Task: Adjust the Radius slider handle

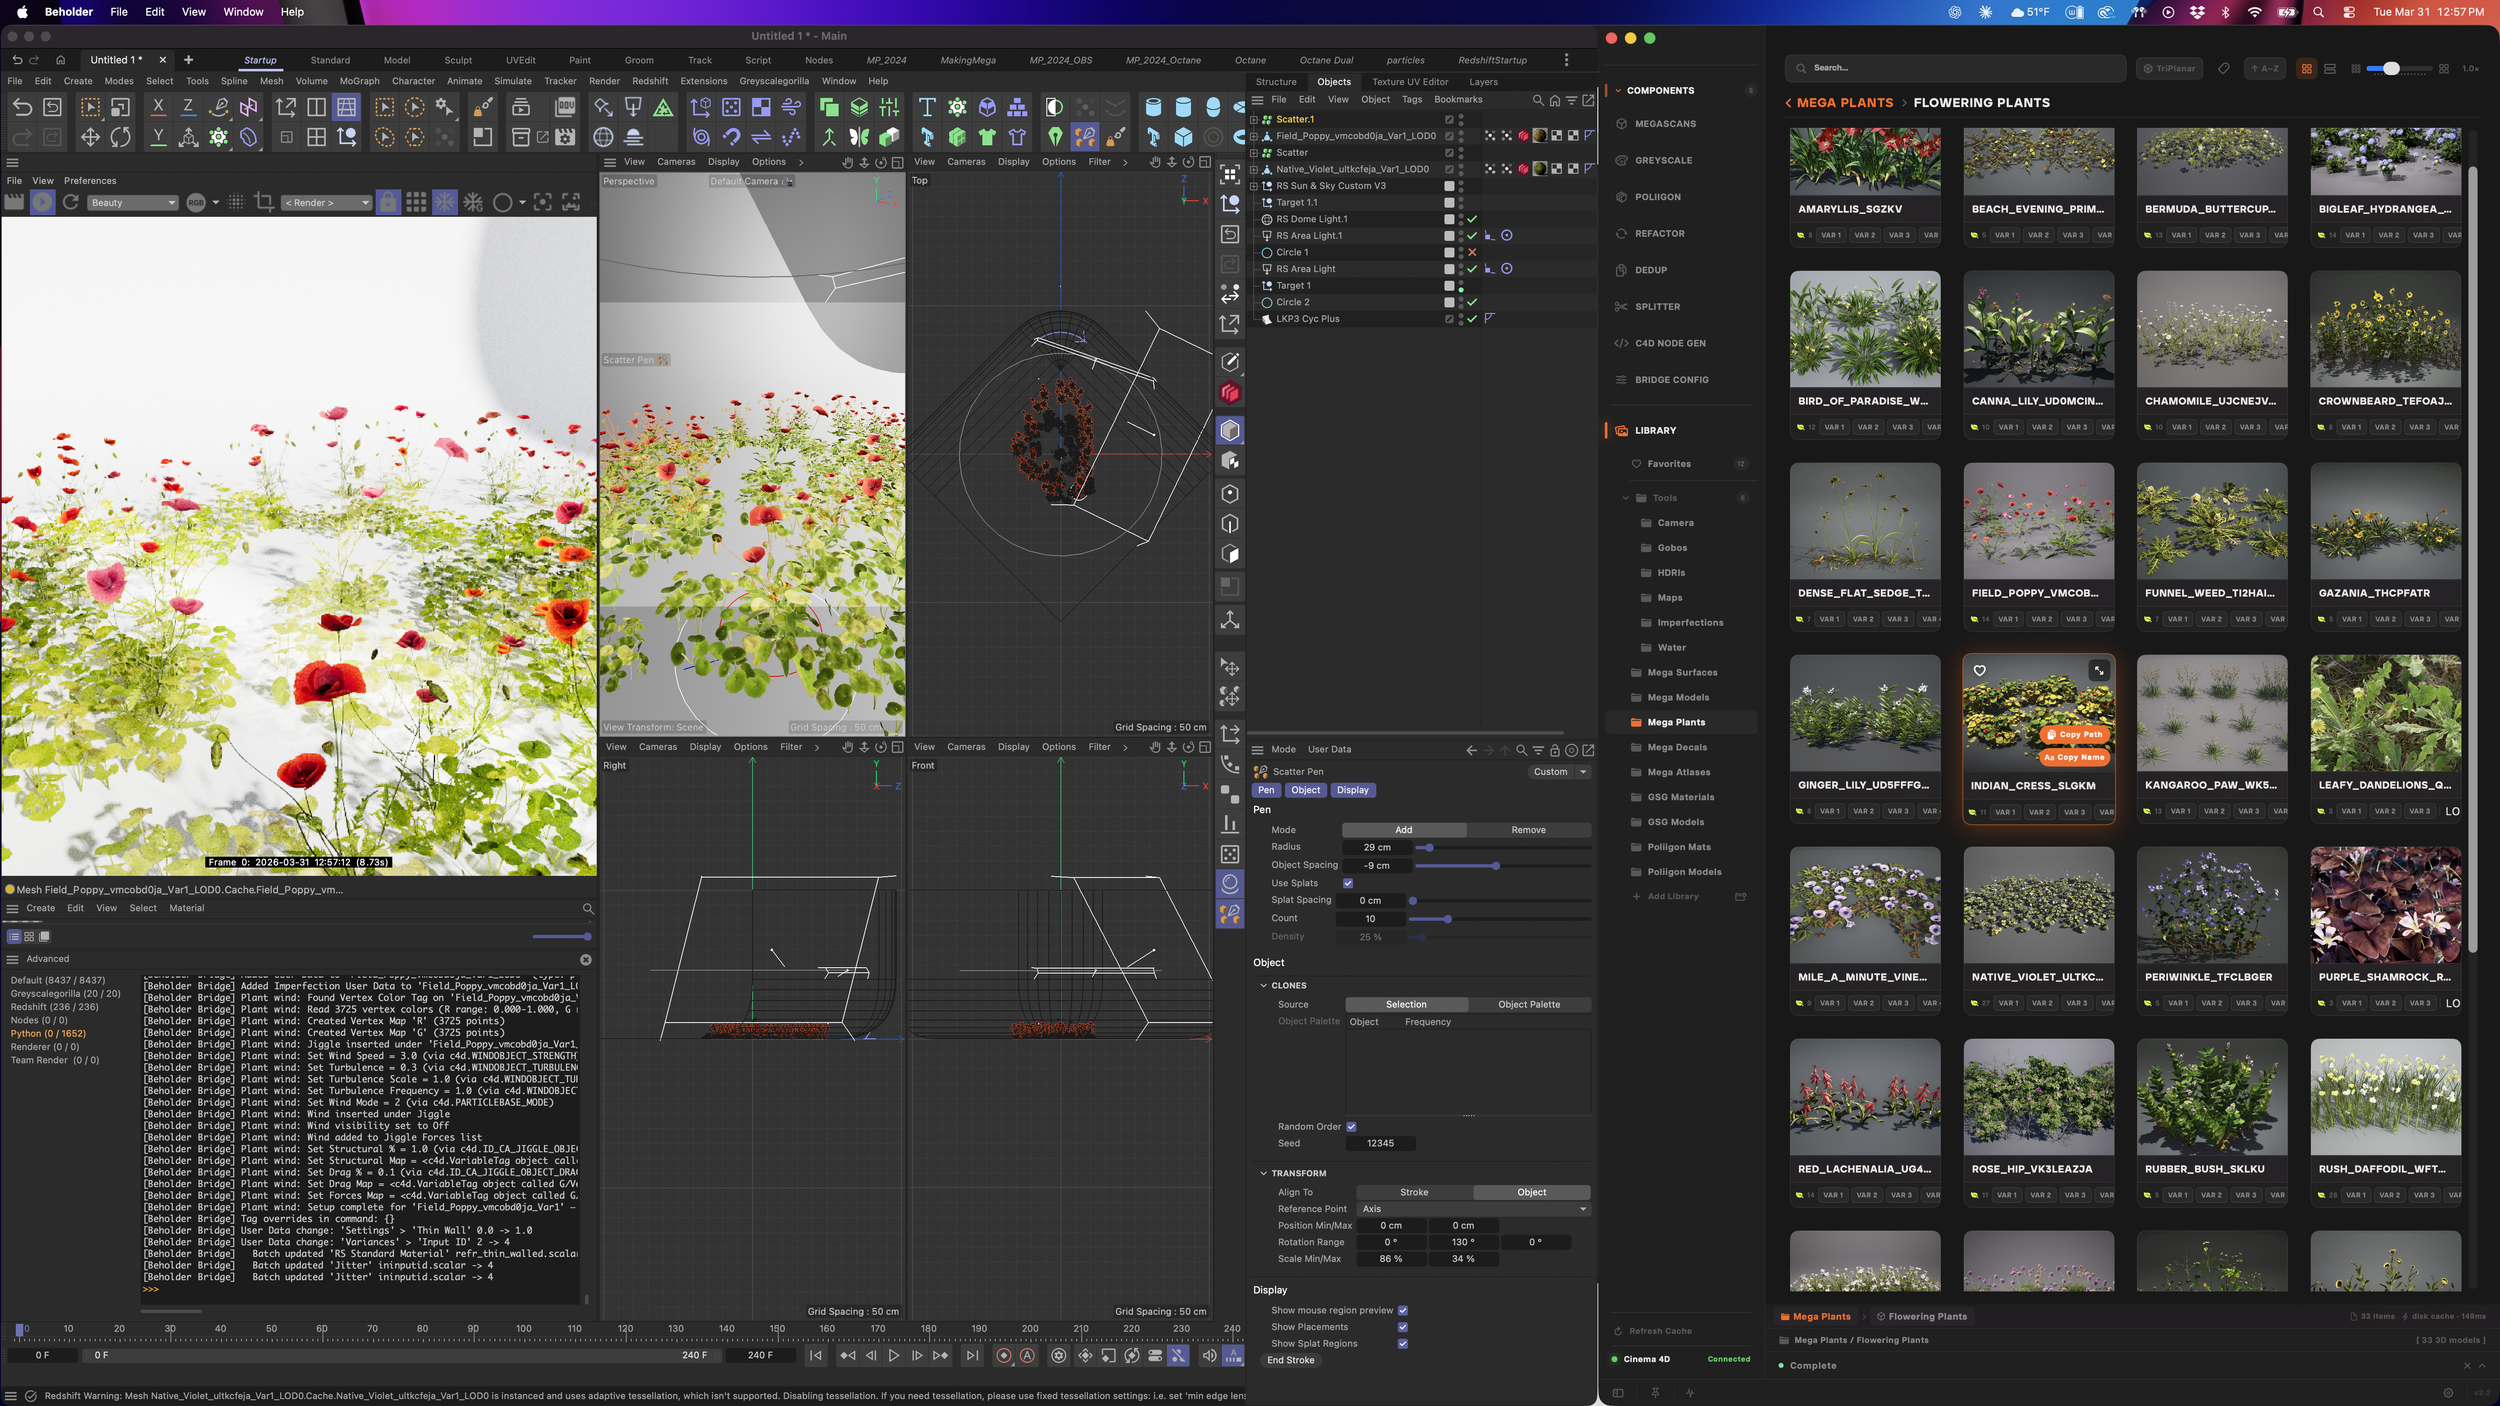Action: click(1430, 848)
